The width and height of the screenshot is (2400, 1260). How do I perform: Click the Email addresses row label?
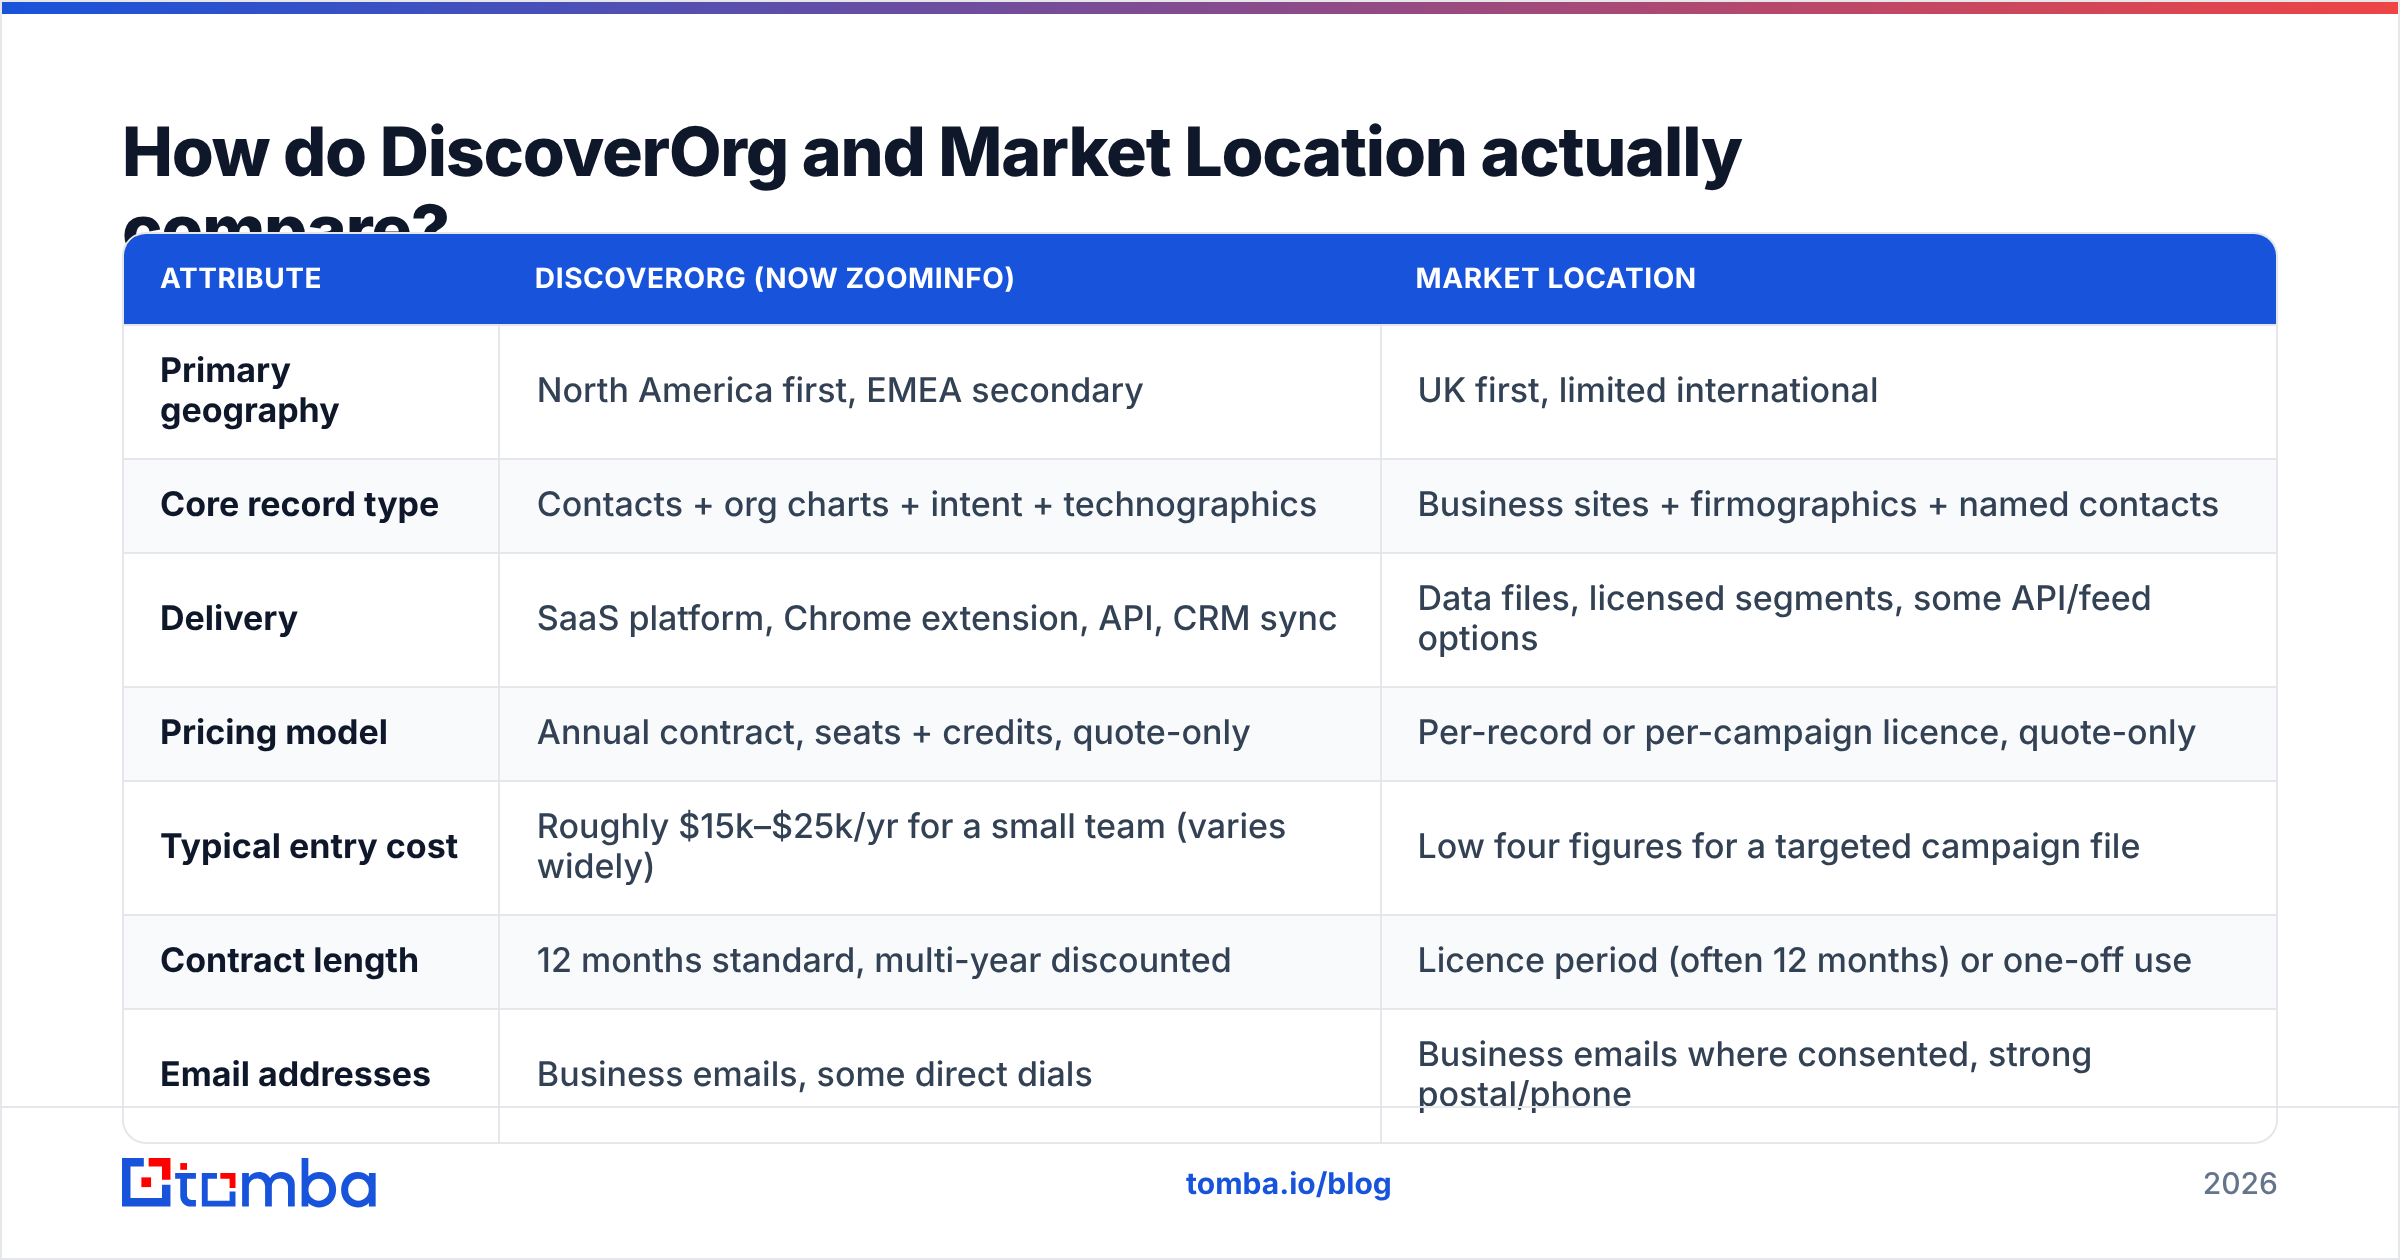(x=296, y=1075)
